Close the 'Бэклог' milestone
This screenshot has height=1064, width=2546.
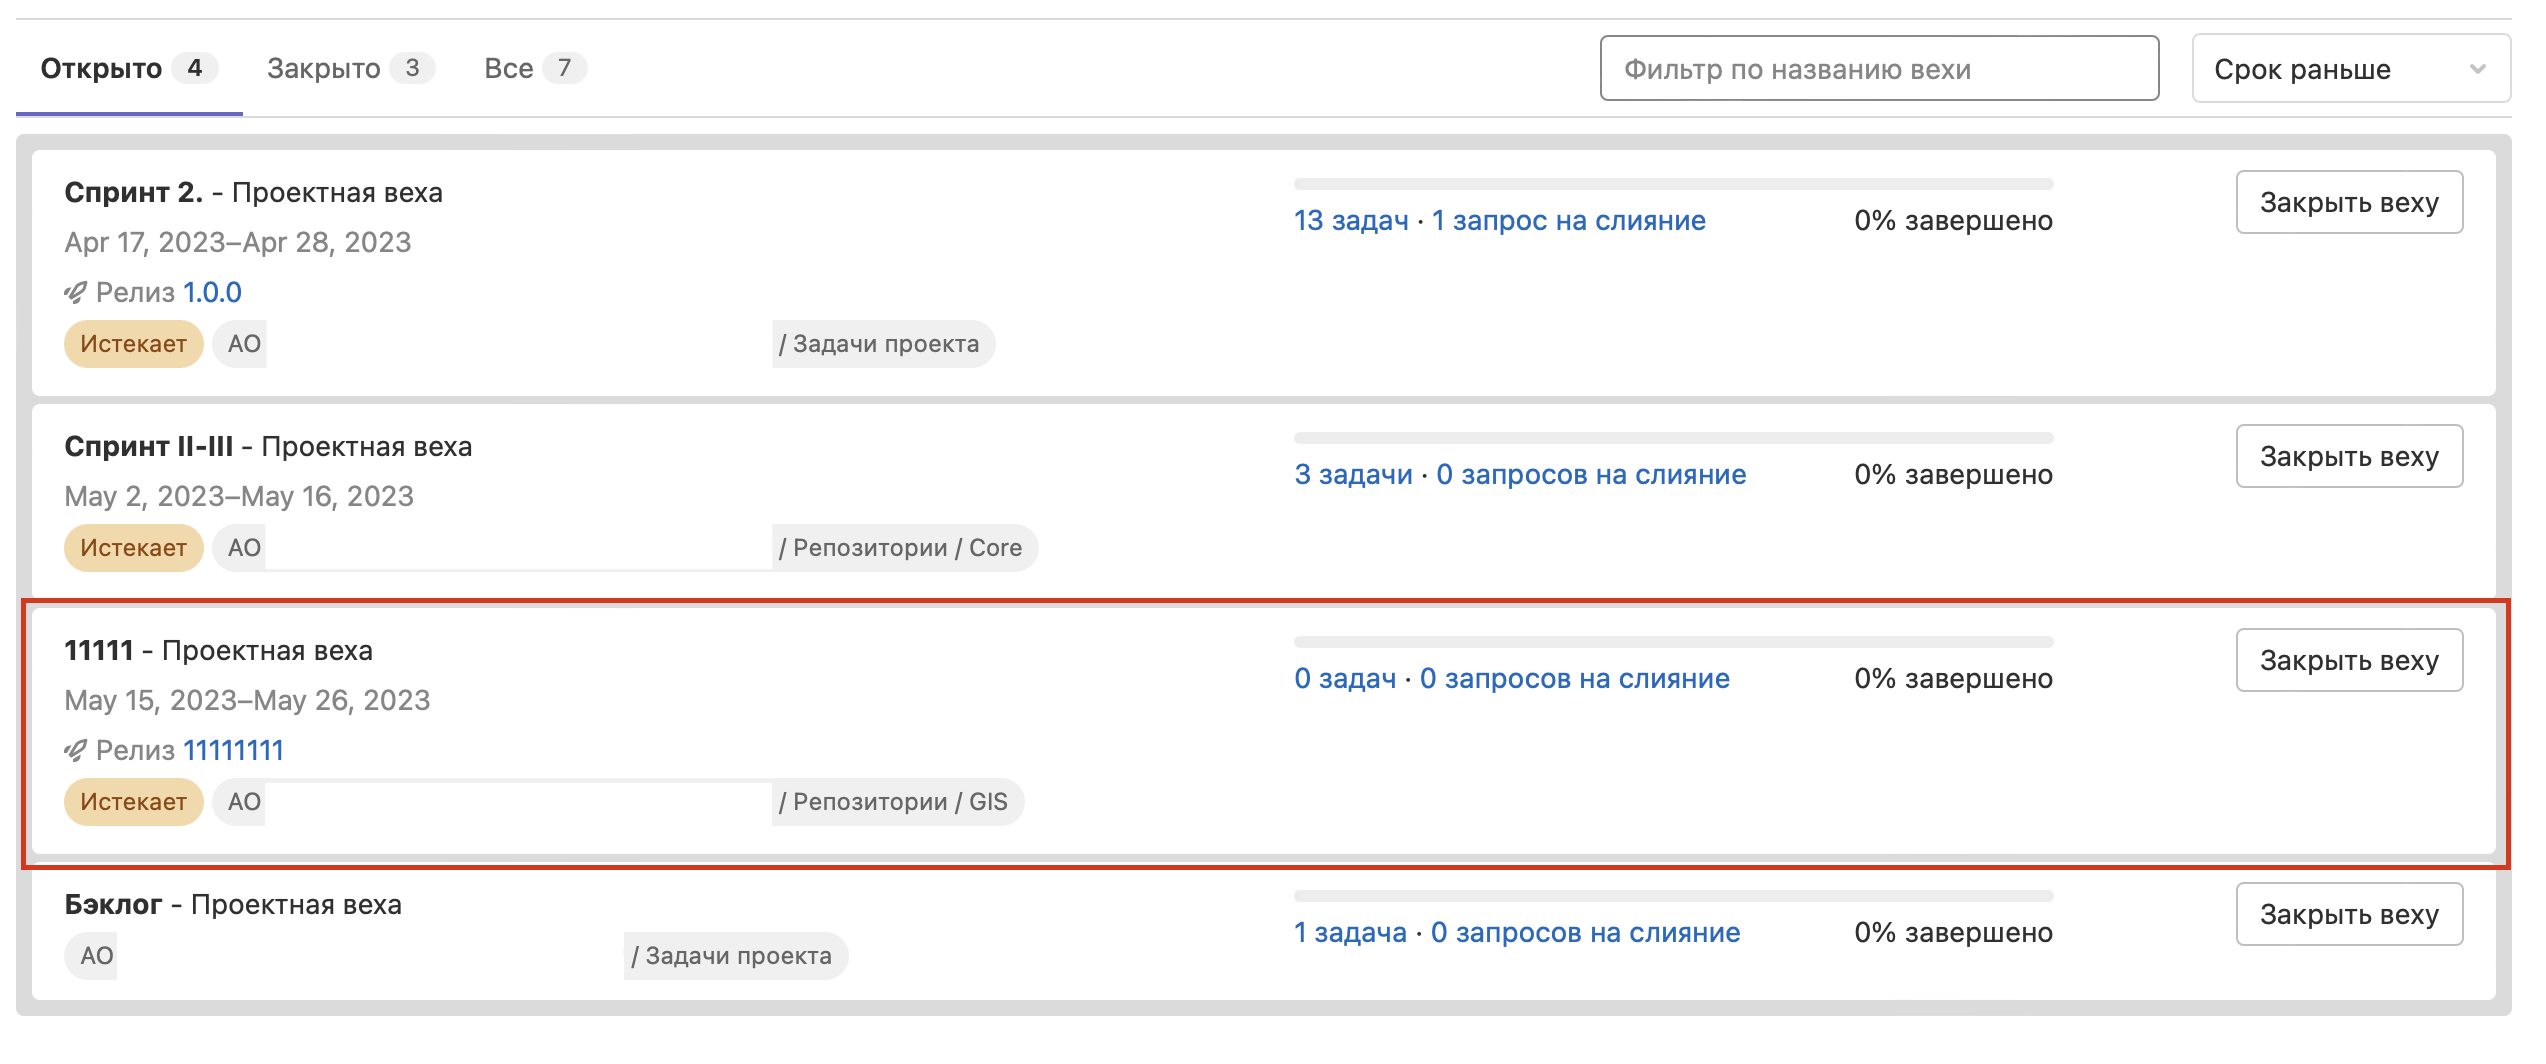click(2348, 915)
